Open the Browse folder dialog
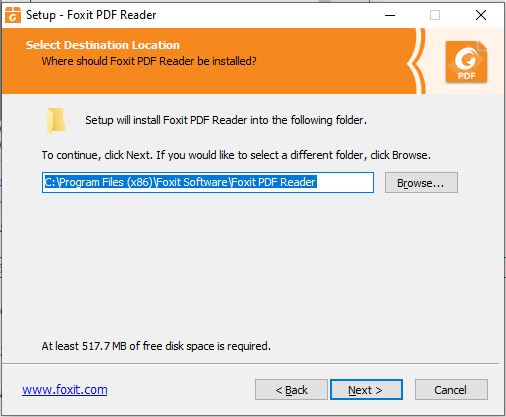Screen dimensions: 506x417 tap(421, 183)
